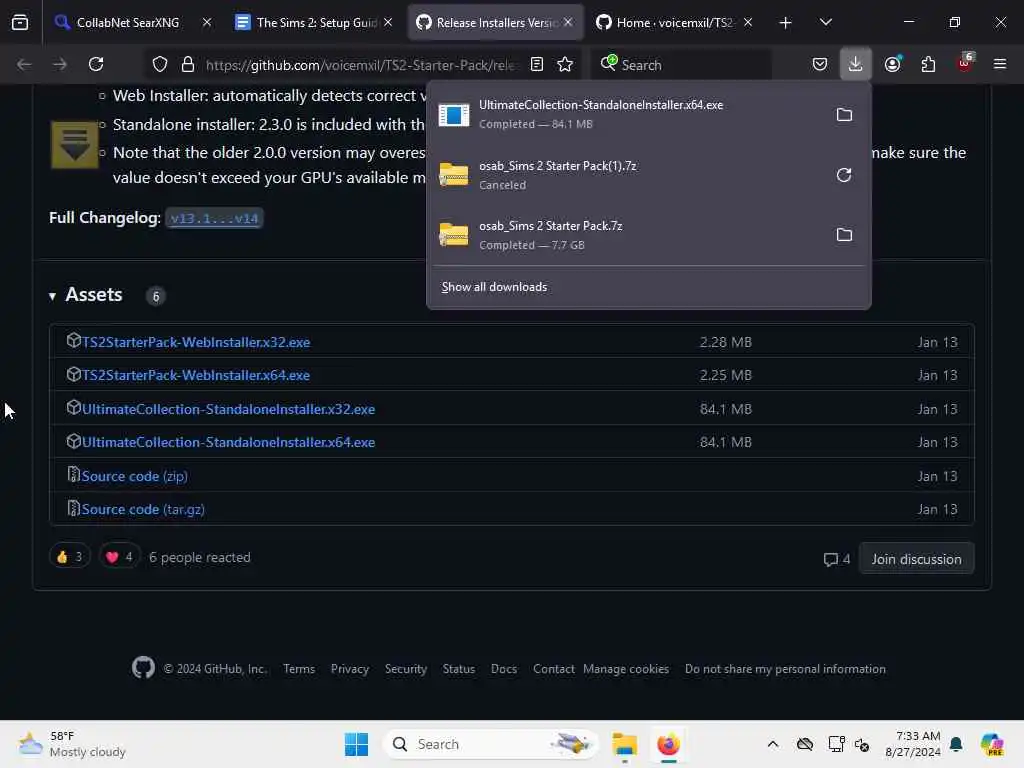Download TS2StarterPack-WebInstaller.x32.exe
The height and width of the screenshot is (768, 1024).
pyautogui.click(x=196, y=342)
